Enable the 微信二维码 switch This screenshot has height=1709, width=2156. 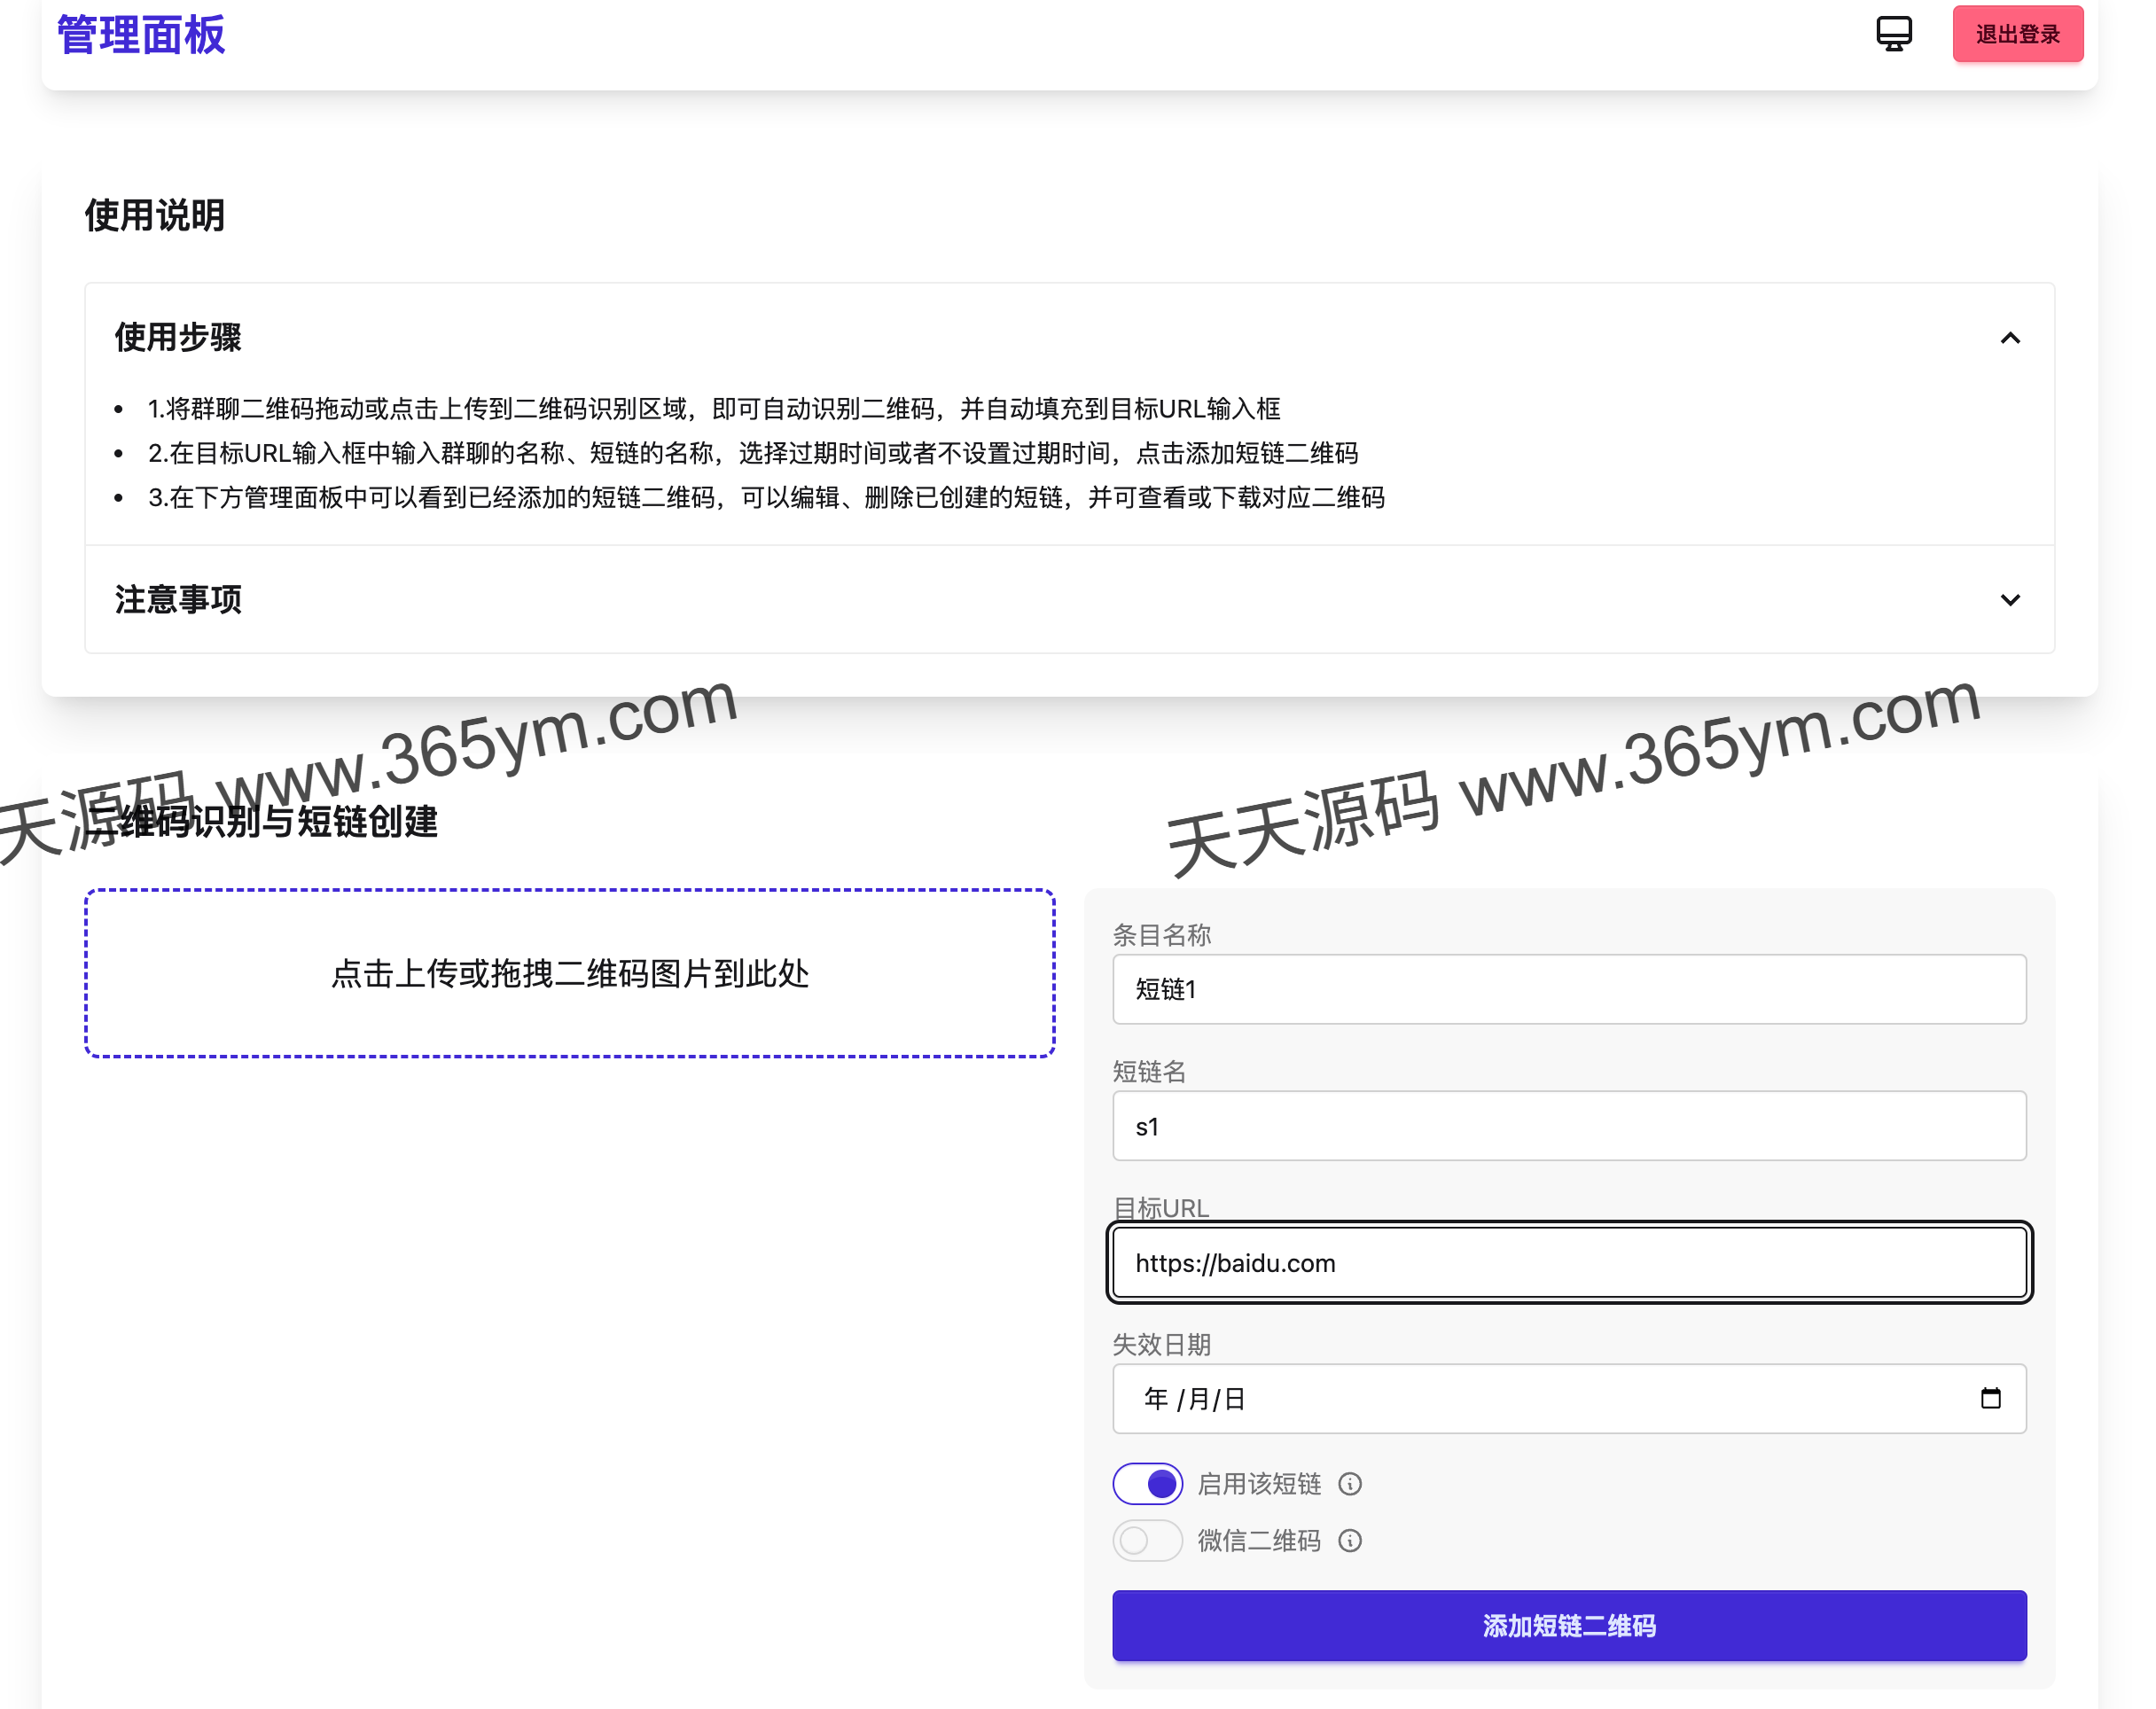pyautogui.click(x=1147, y=1541)
